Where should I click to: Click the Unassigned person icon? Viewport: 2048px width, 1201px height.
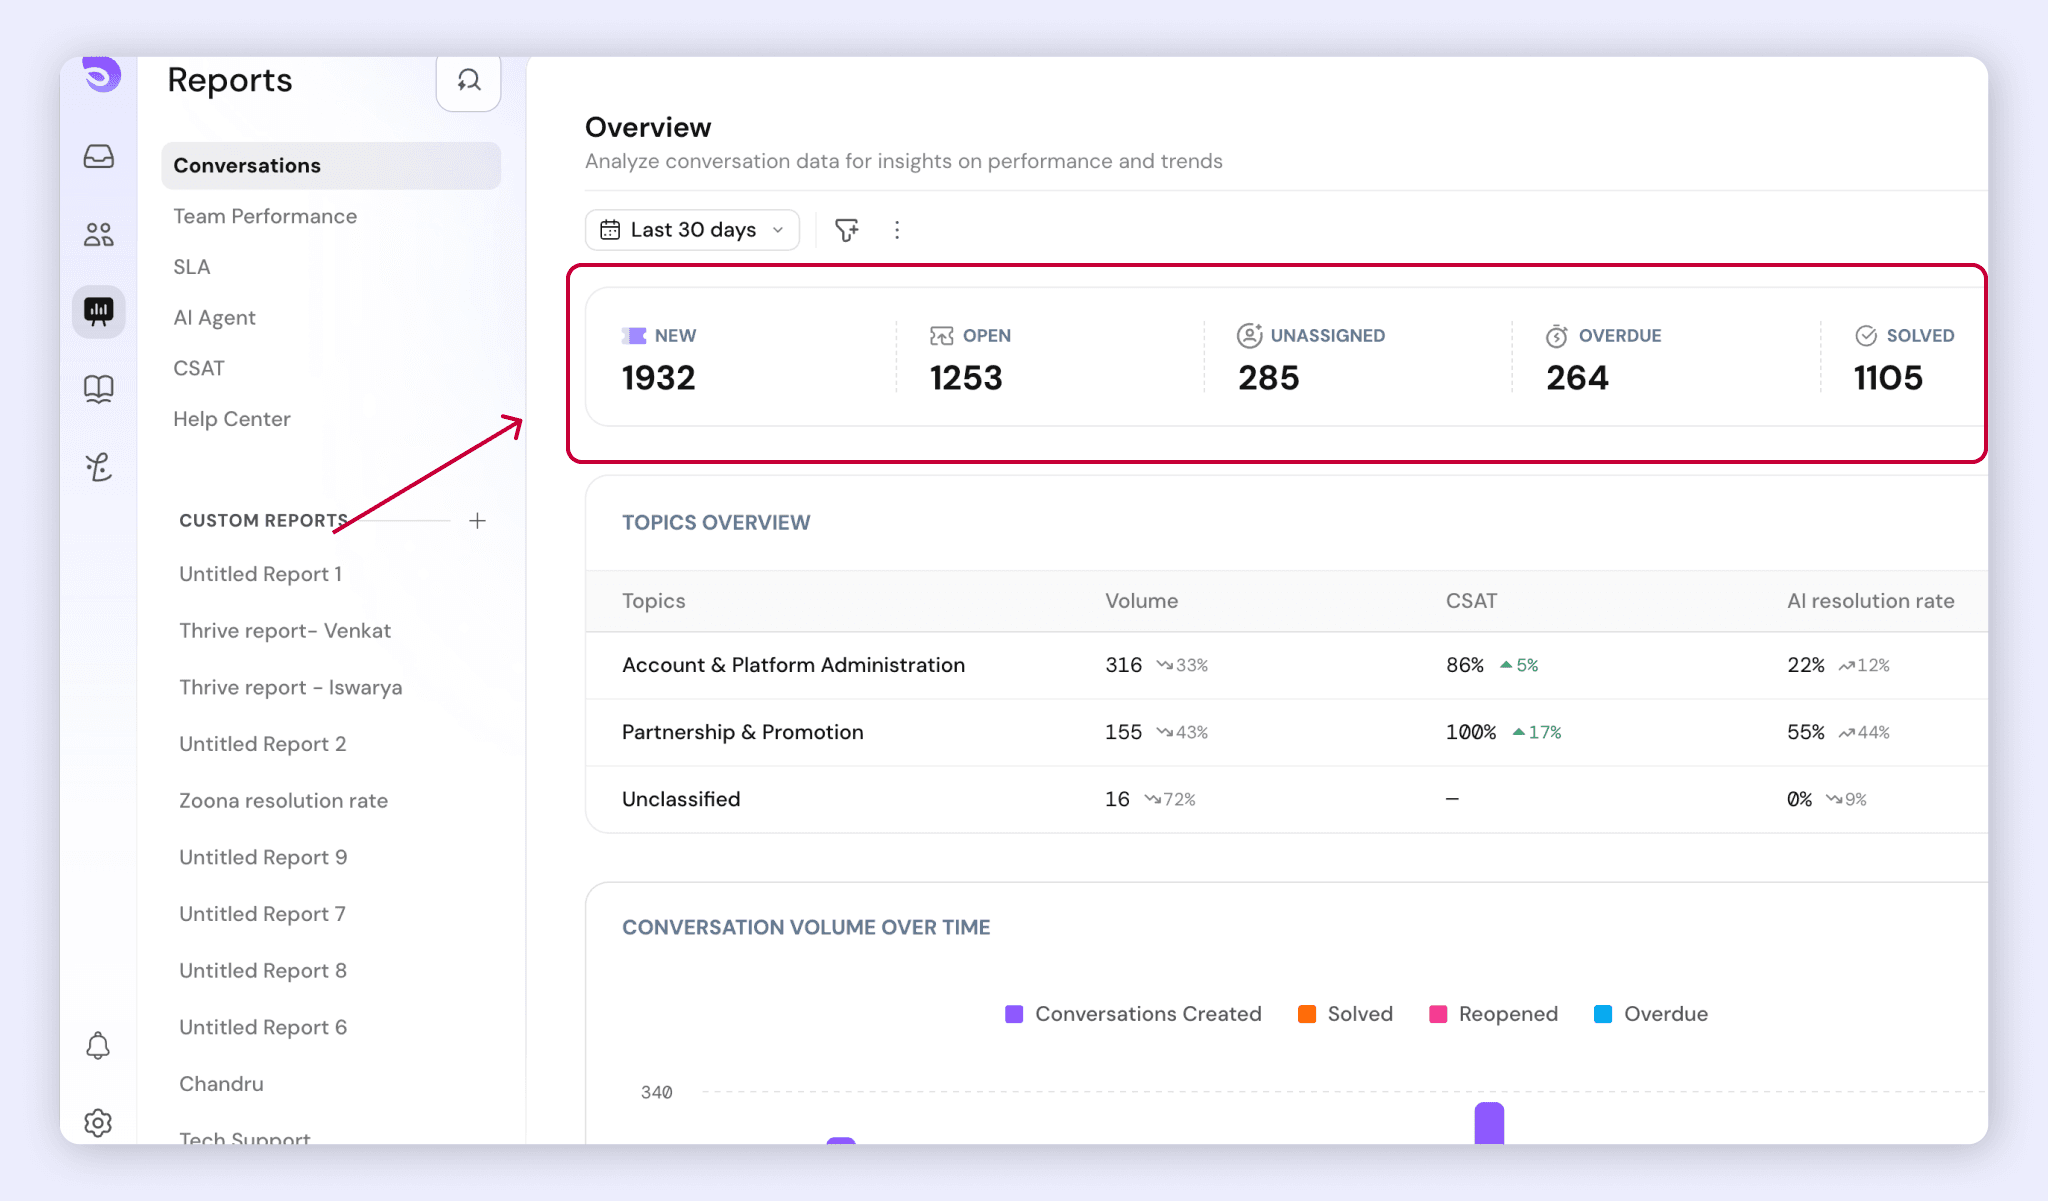click(x=1250, y=336)
